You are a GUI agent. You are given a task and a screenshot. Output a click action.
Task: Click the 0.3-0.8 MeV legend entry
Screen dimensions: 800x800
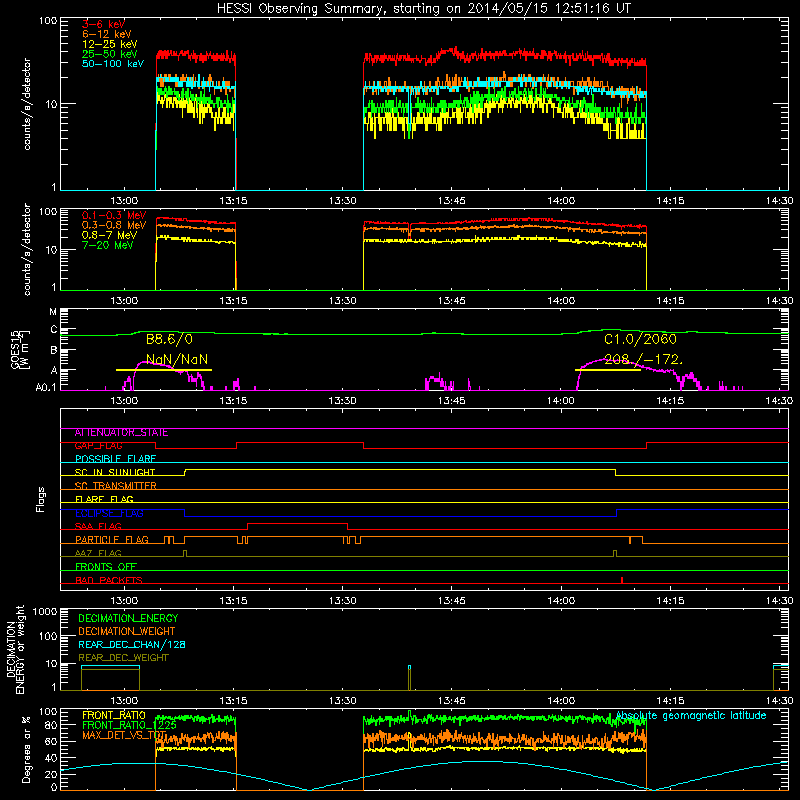coord(114,225)
